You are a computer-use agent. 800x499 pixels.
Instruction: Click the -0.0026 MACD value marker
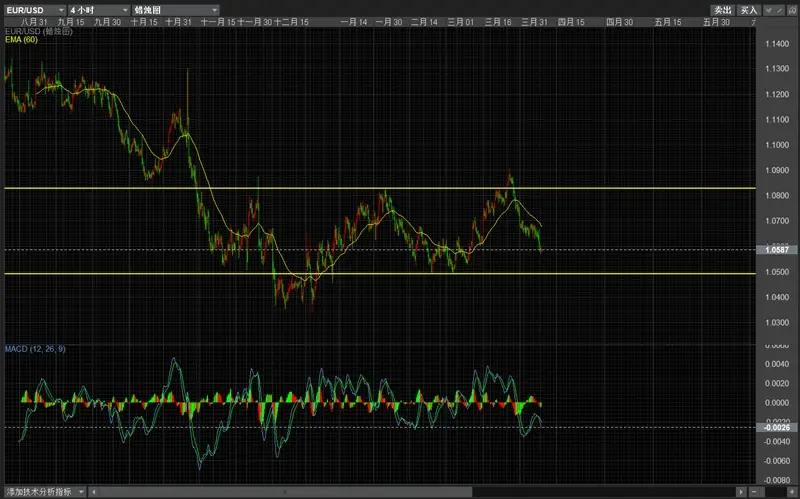point(777,428)
